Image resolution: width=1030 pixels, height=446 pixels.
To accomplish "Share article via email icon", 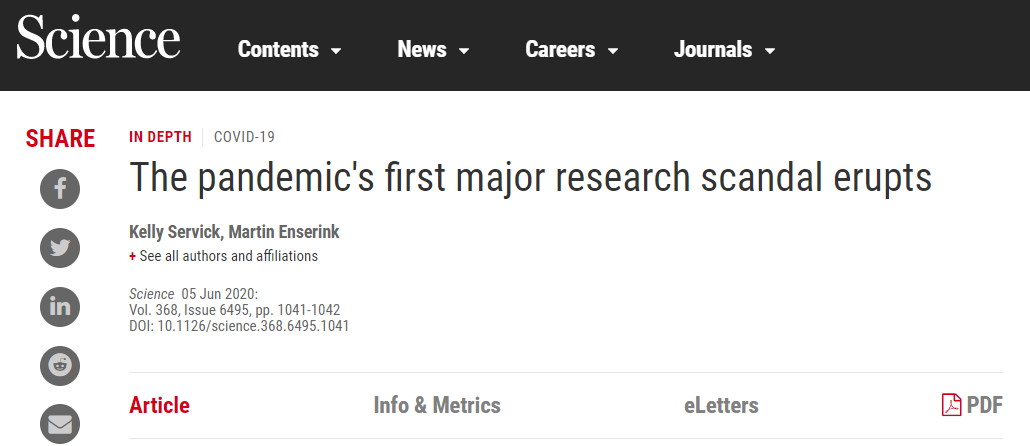I will 60,424.
